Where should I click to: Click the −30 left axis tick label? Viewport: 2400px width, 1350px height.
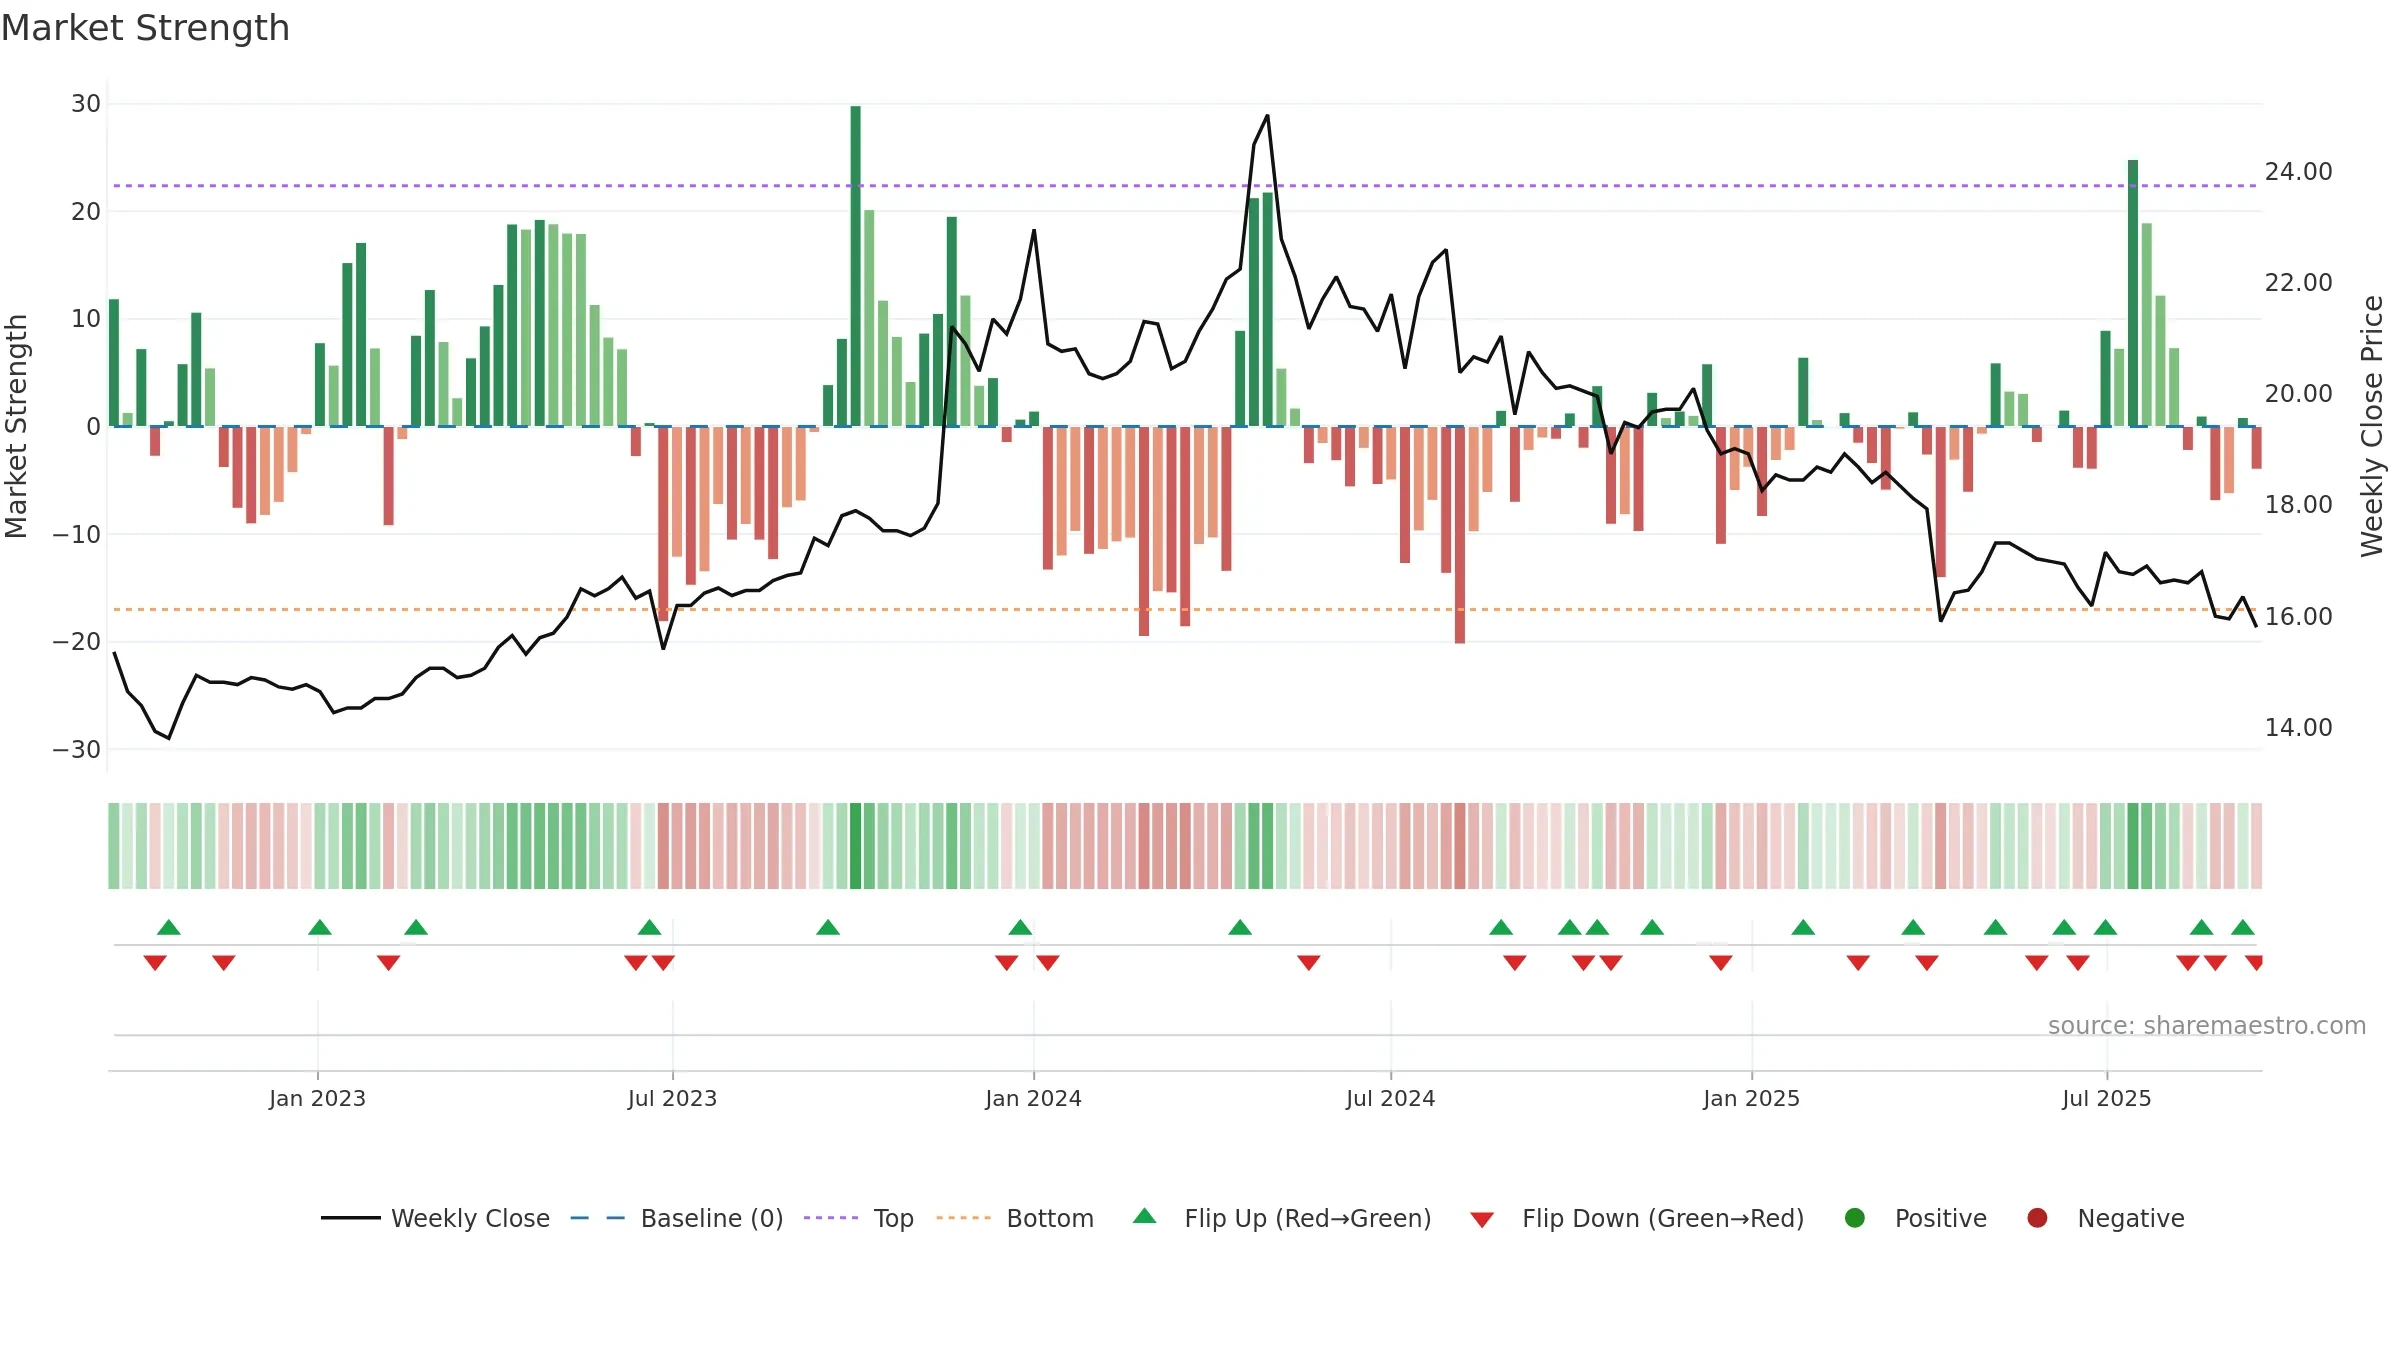(77, 750)
